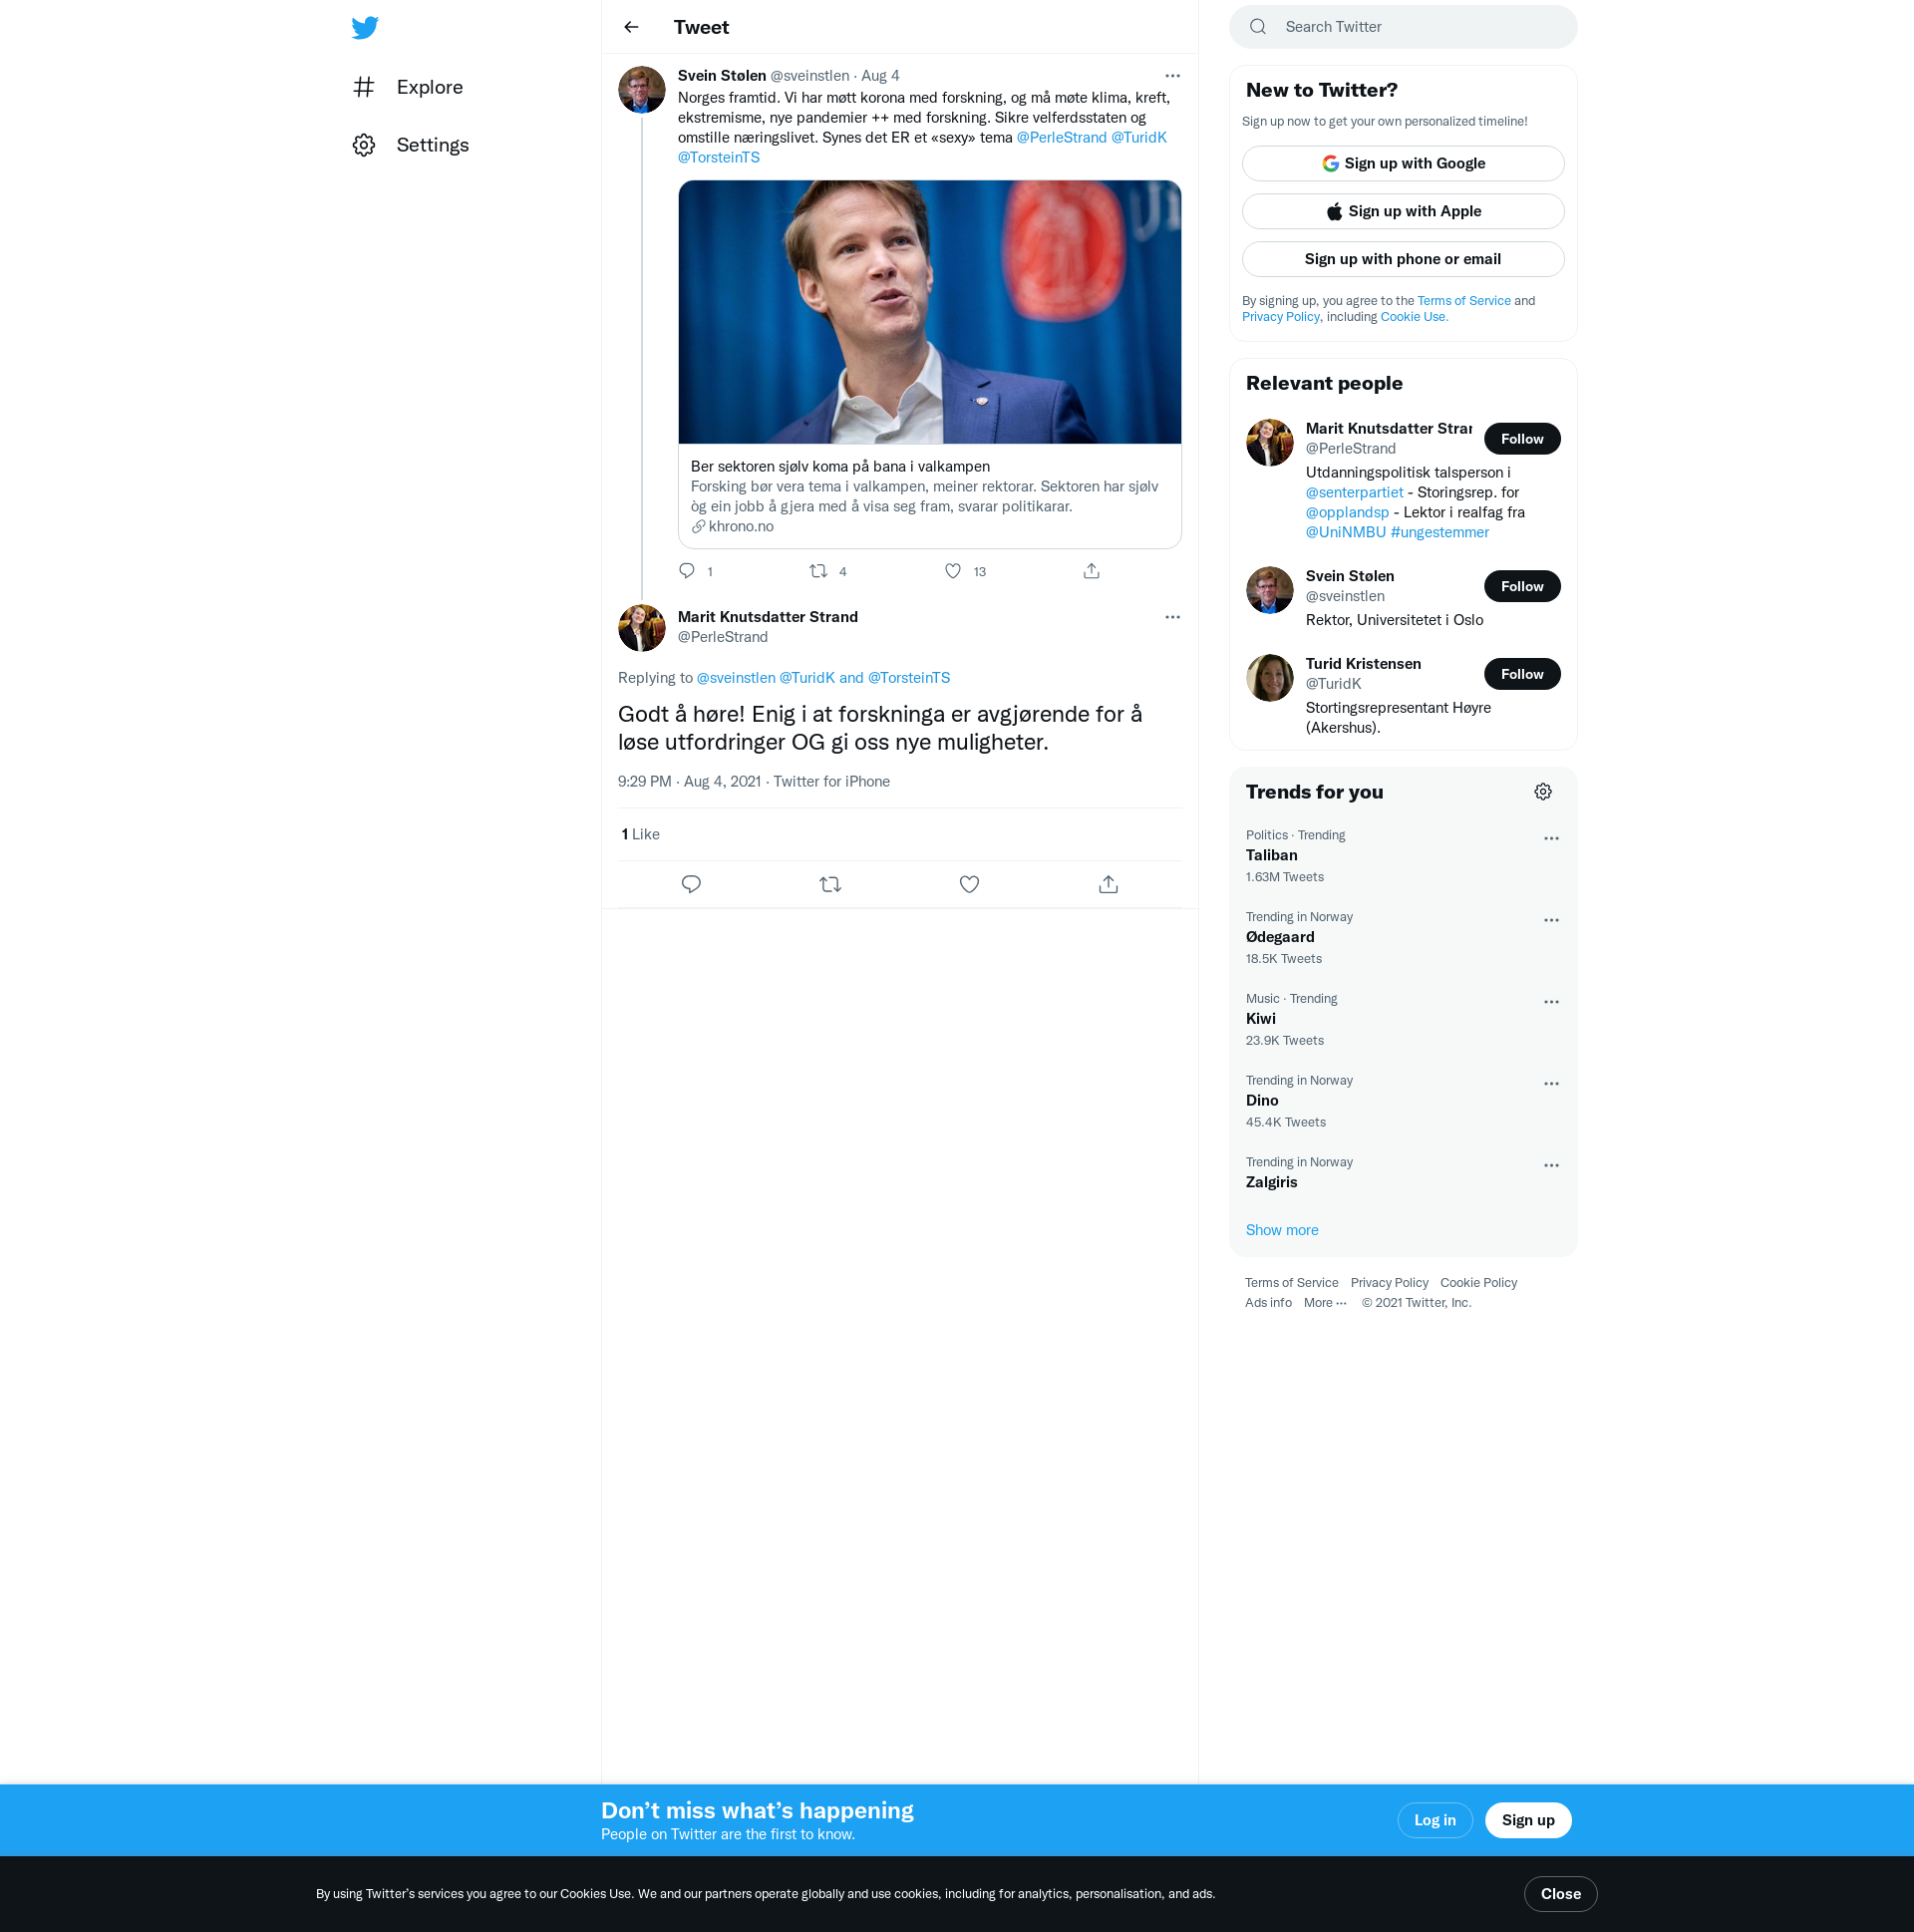1914x1932 pixels.
Task: Open the Kiwi trend
Action: (1260, 1019)
